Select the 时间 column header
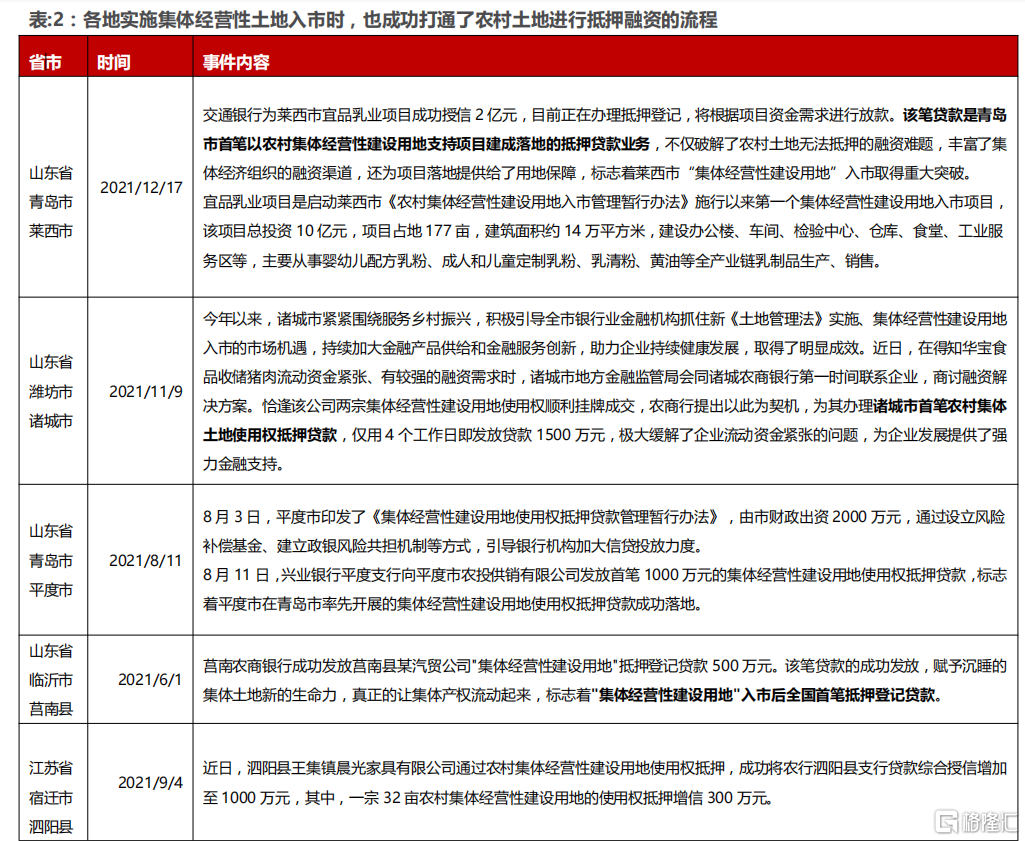 tap(114, 62)
